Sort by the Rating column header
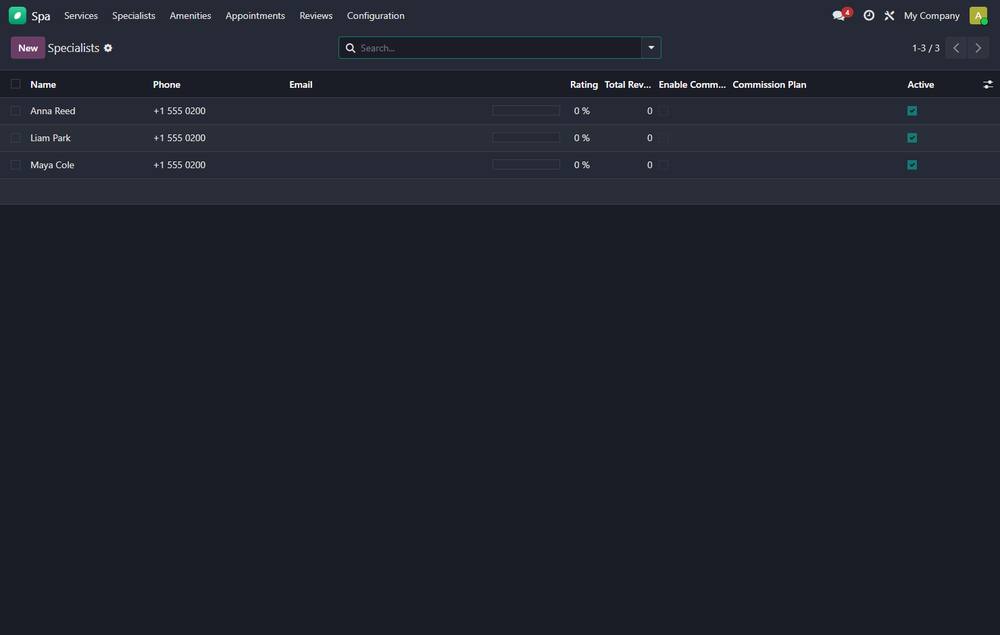 [x=584, y=84]
